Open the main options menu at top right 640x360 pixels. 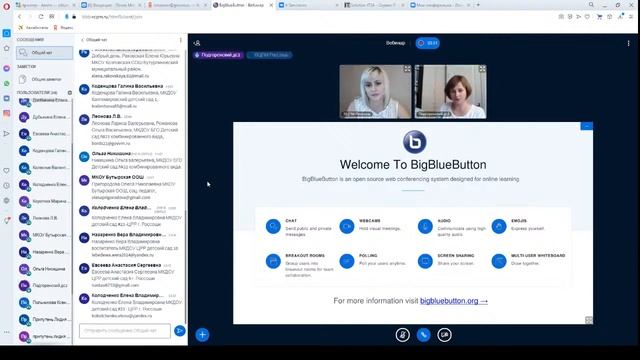628,43
